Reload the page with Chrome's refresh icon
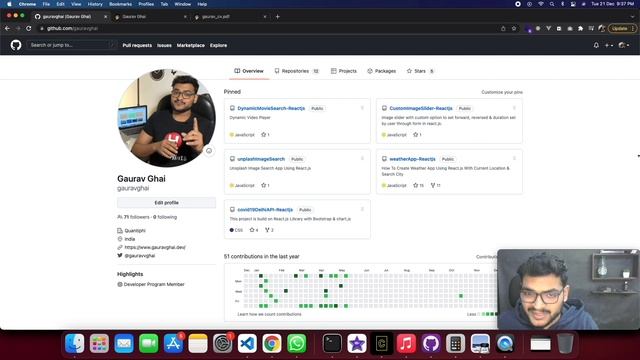 click(29, 29)
